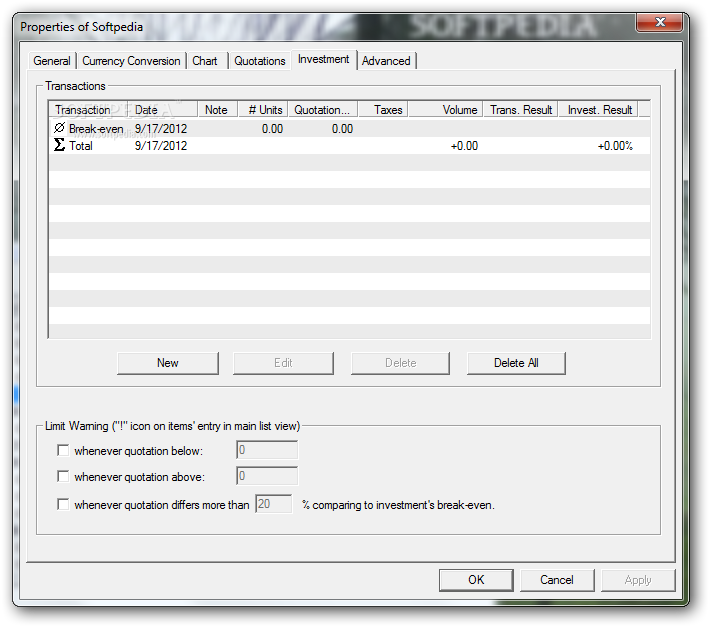Click the Invest. Result column header
The width and height of the screenshot is (710, 627).
click(599, 110)
